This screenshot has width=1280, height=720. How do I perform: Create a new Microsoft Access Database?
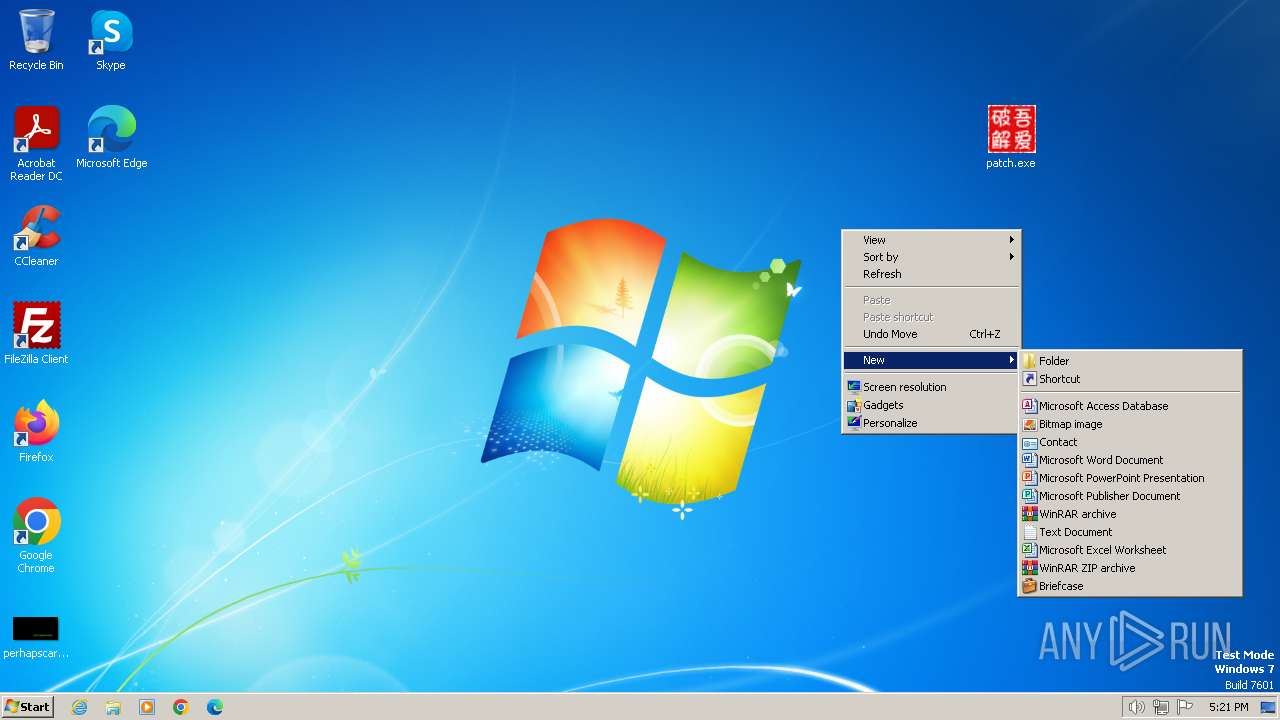pos(1130,406)
